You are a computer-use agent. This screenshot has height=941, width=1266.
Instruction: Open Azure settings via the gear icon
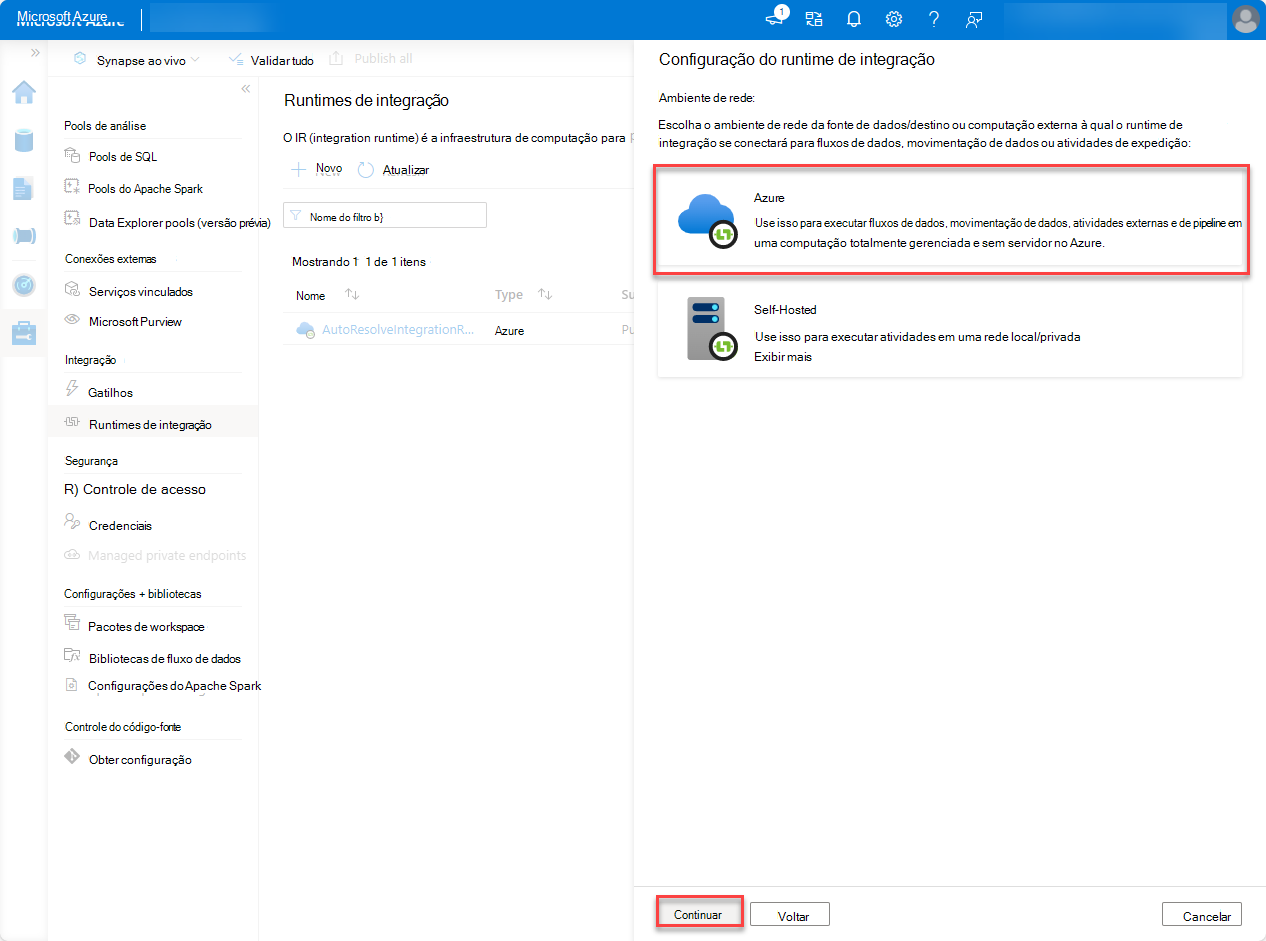[x=893, y=18]
